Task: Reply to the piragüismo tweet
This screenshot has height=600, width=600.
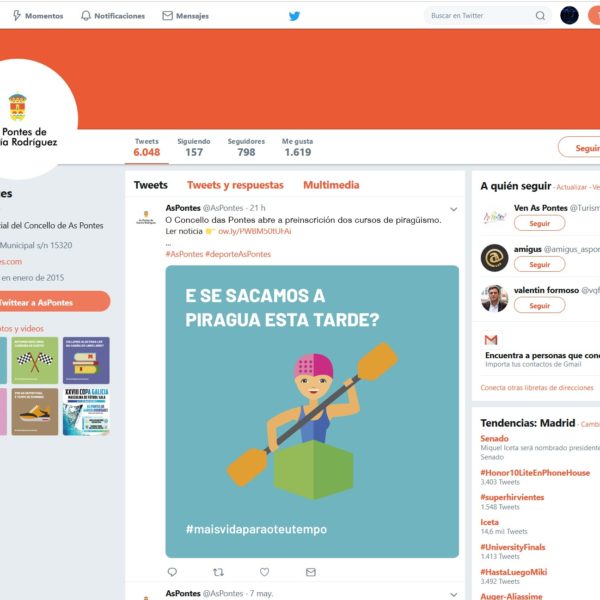Action: tap(172, 572)
